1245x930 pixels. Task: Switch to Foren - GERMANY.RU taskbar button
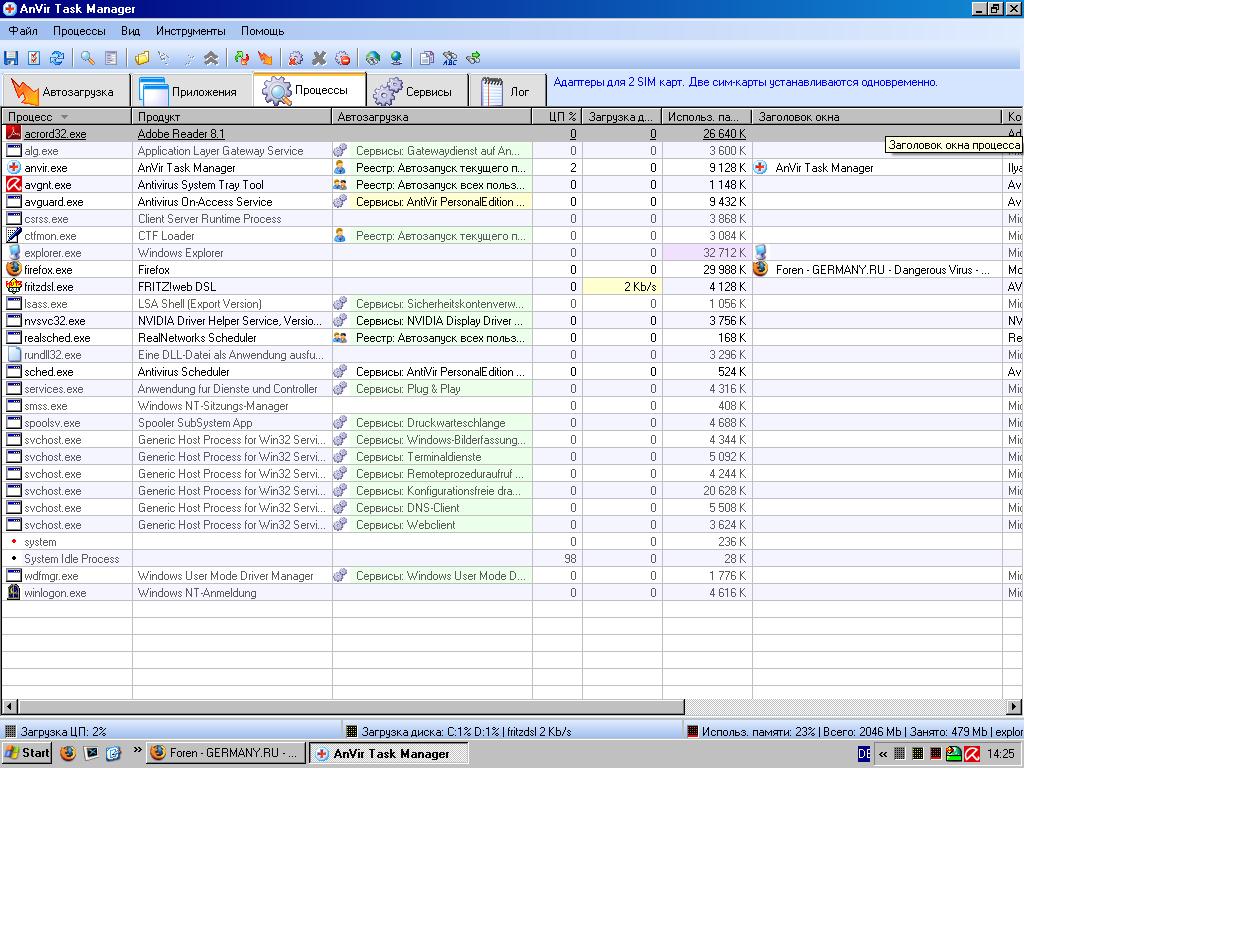(226, 753)
